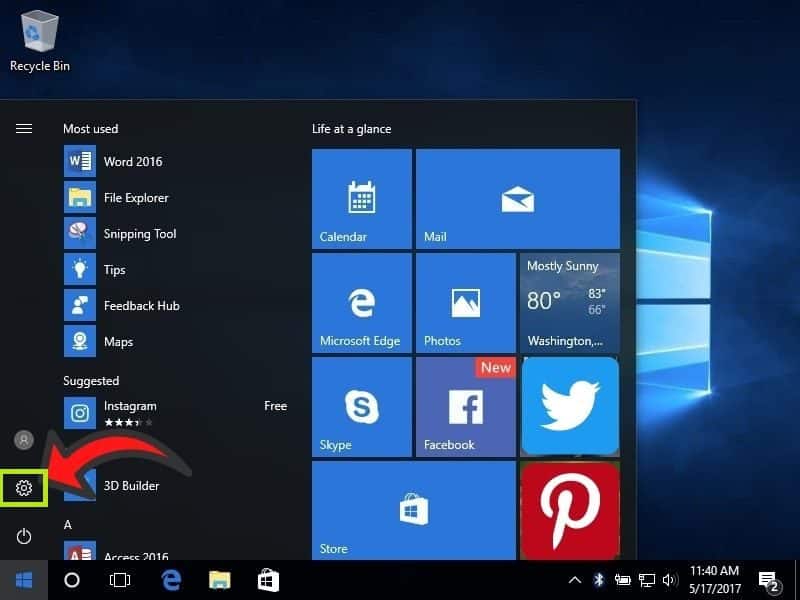The image size is (800, 600).
Task: Open the Facebook tile
Action: click(x=466, y=407)
